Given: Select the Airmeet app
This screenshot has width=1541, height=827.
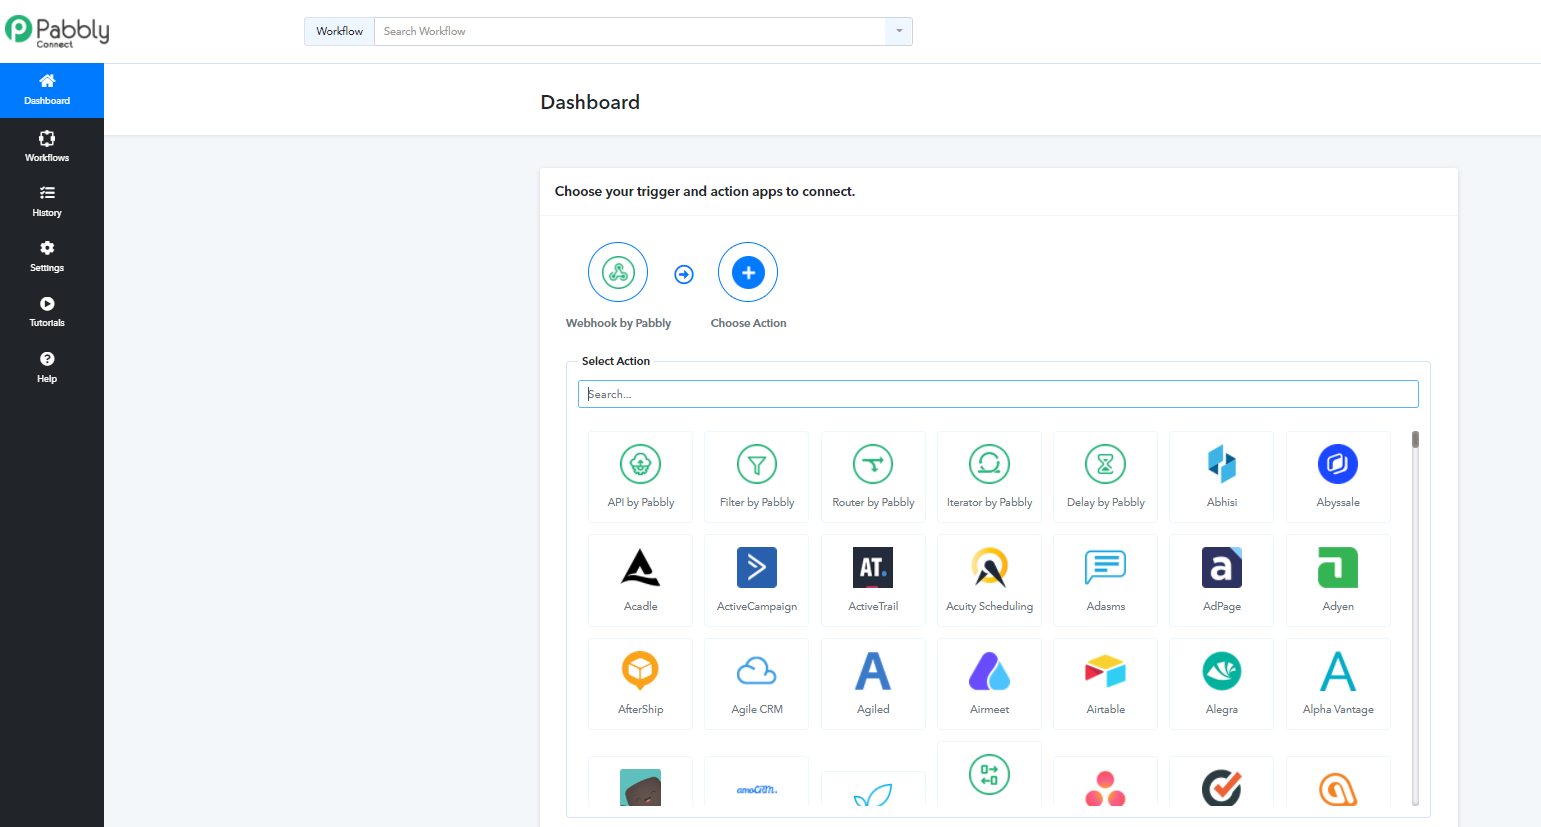Looking at the screenshot, I should pyautogui.click(x=989, y=684).
